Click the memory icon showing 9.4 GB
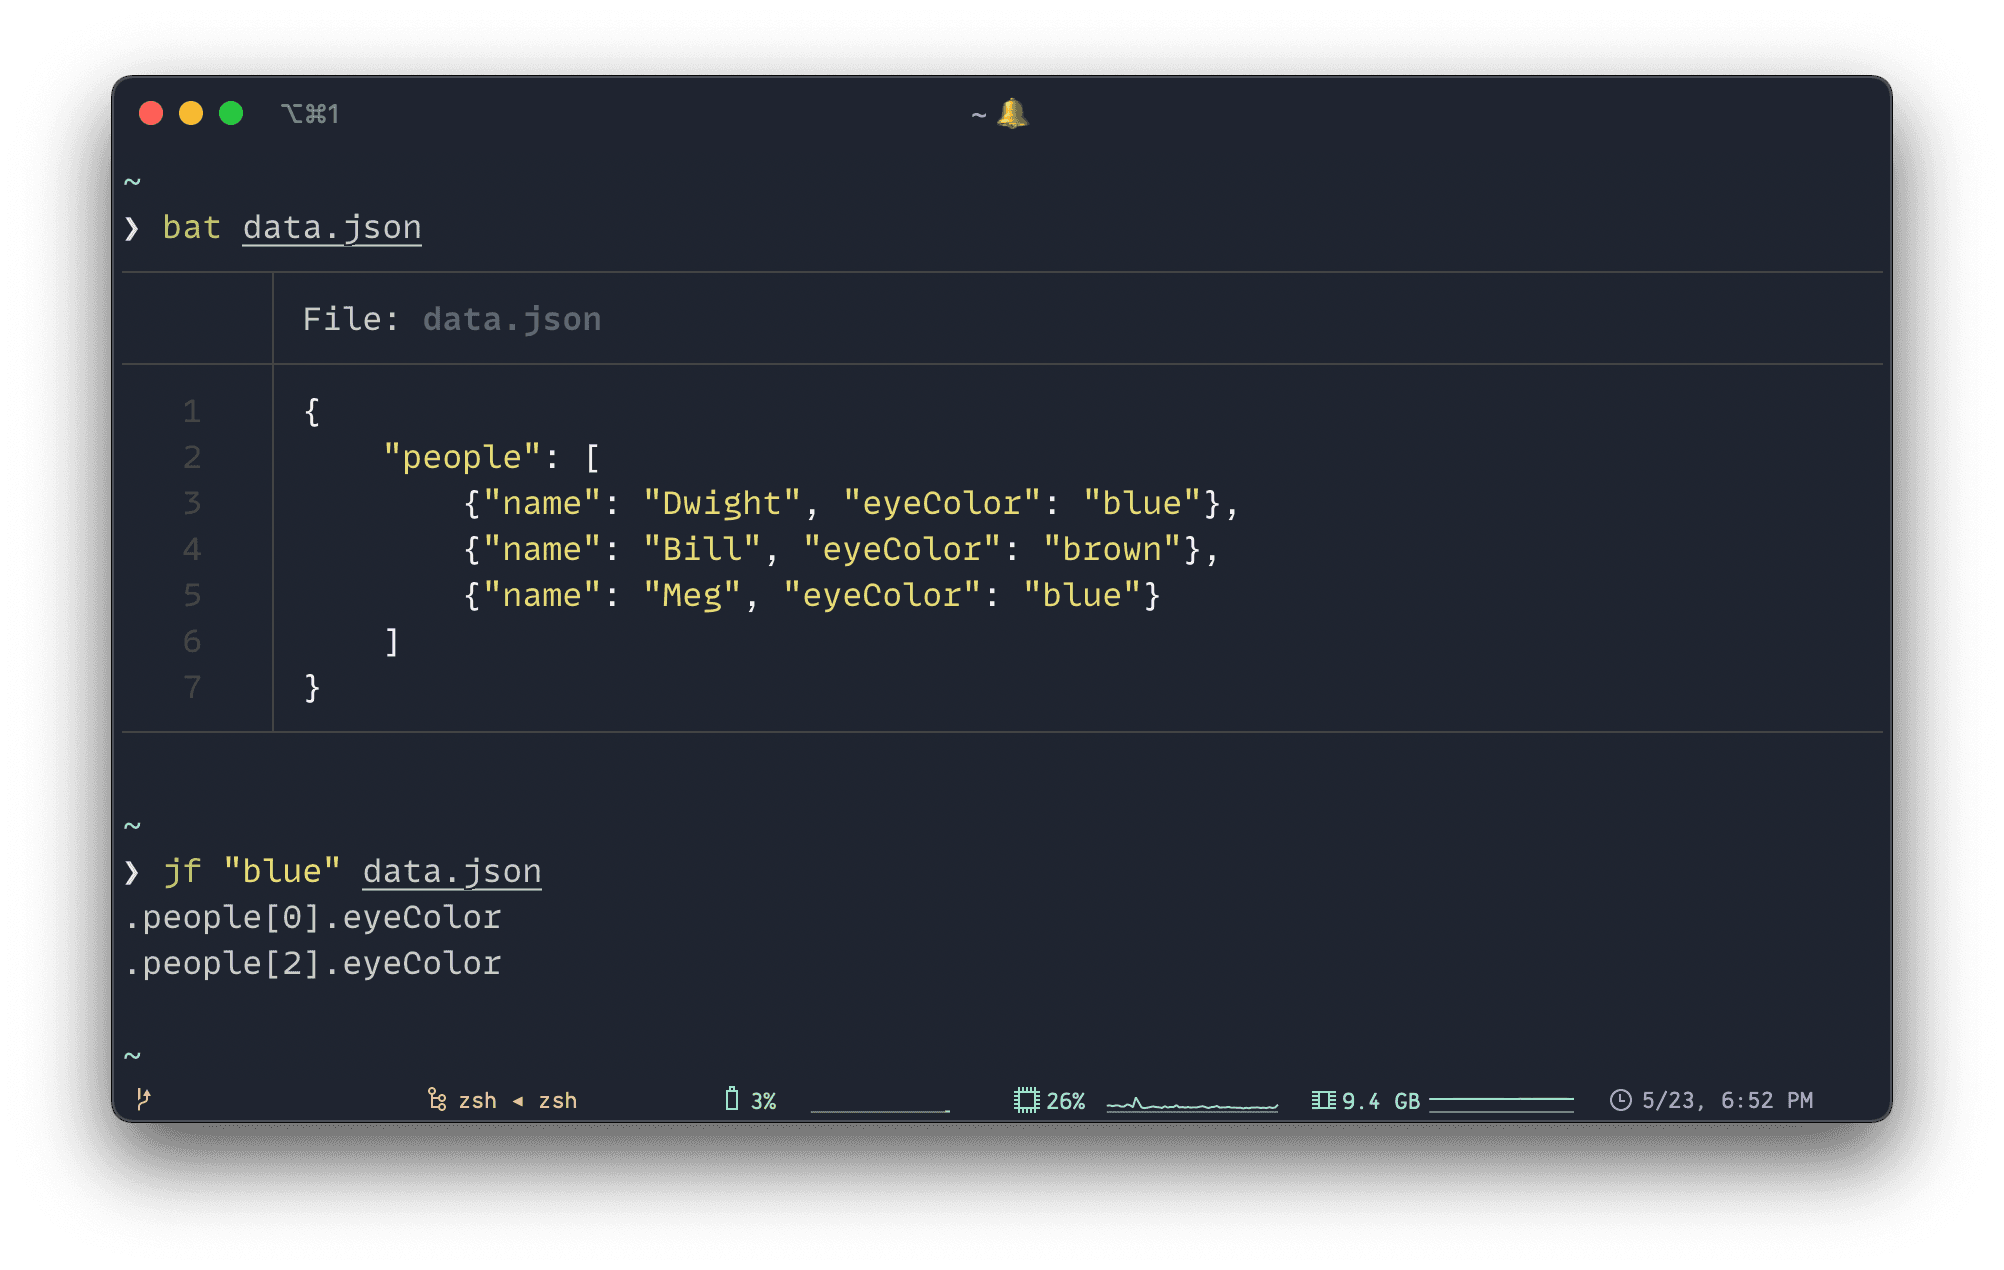Screen dimensions: 2004x1270 point(1323,1100)
